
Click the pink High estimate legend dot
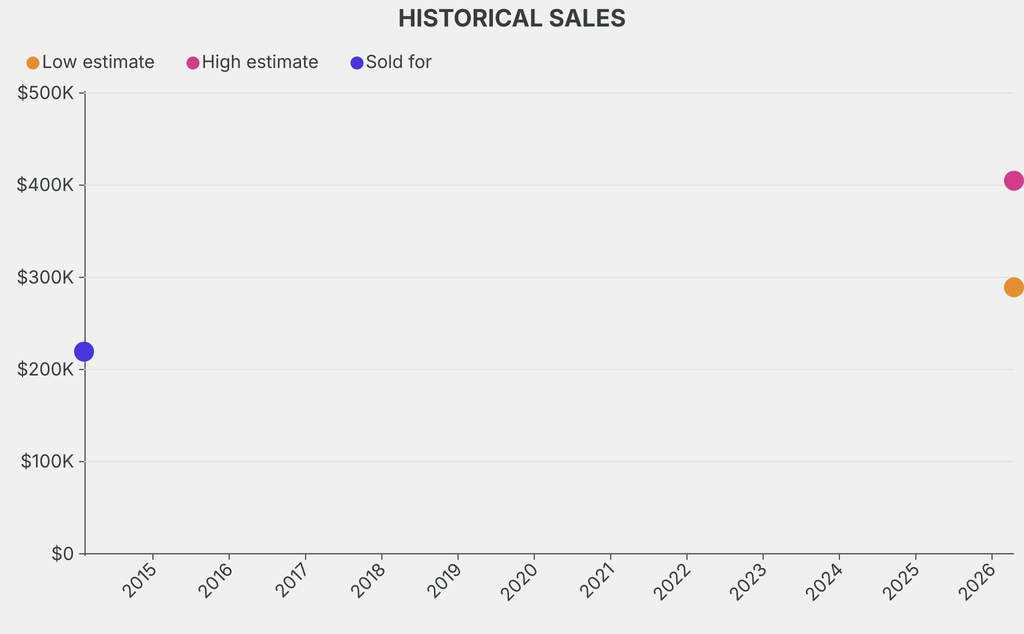[x=193, y=63]
